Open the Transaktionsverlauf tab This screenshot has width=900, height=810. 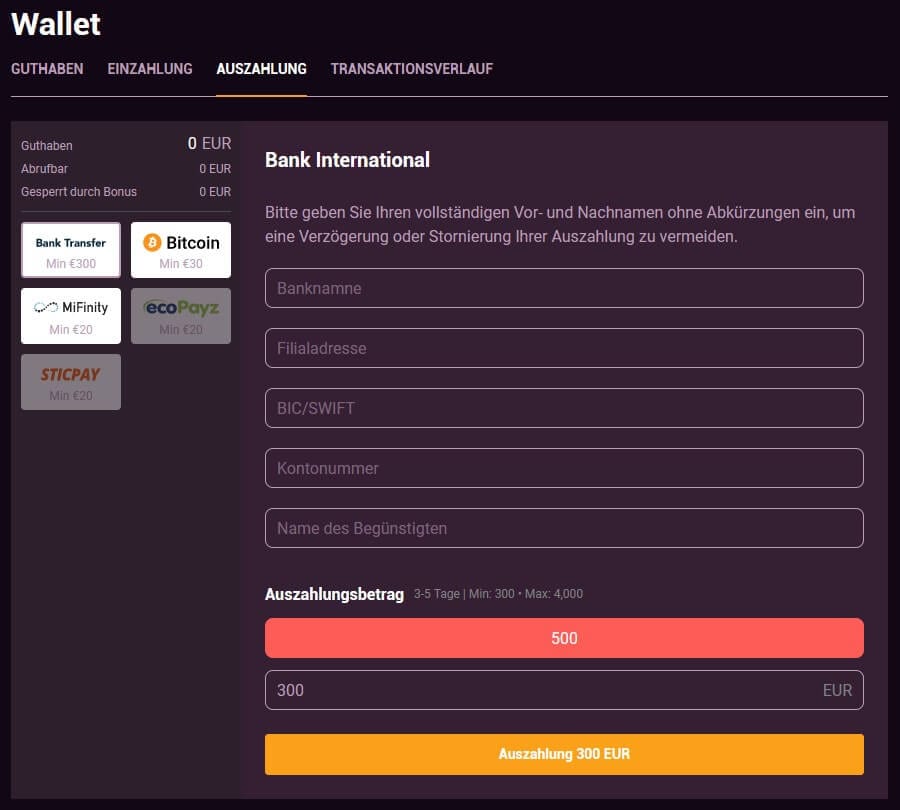point(412,69)
